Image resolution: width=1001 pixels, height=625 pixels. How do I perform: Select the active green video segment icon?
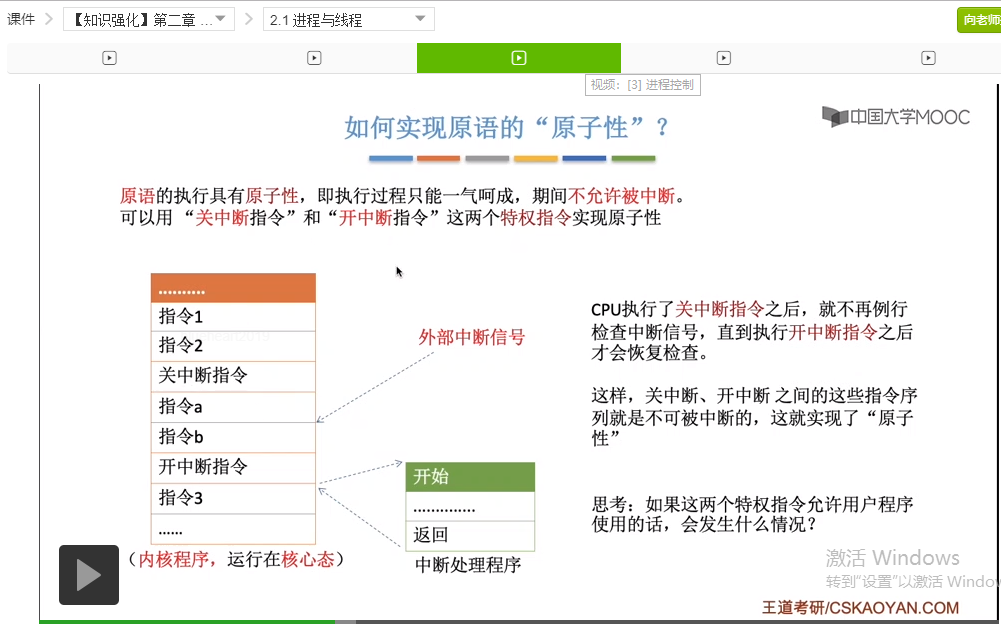pyautogui.click(x=518, y=58)
